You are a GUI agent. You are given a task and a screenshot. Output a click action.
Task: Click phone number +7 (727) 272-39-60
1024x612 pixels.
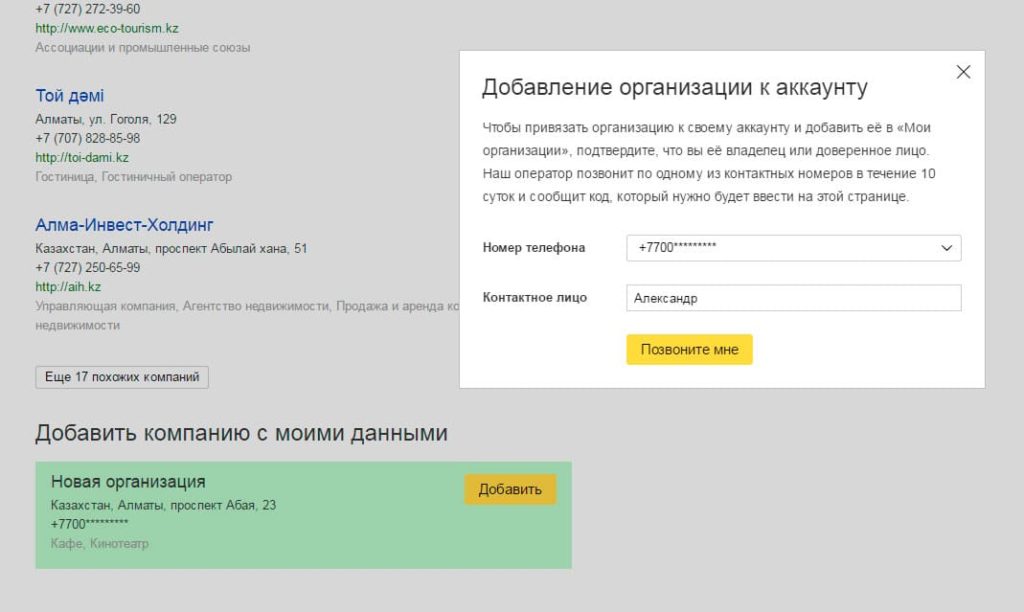[x=88, y=9]
